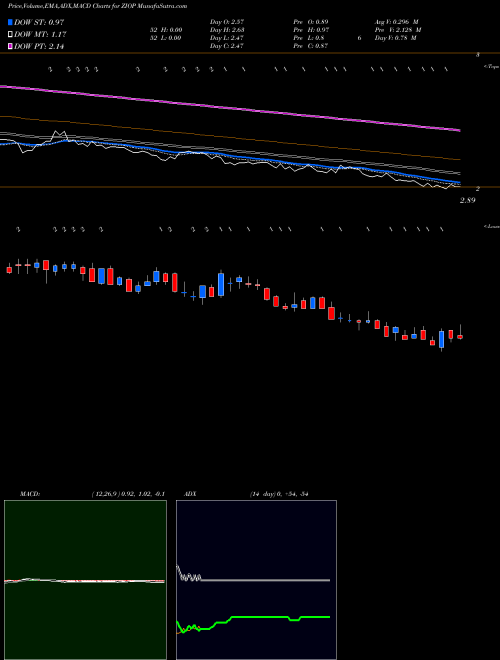Click the 'Day L: 2.47' value
The image size is (500, 660).
[227, 38]
